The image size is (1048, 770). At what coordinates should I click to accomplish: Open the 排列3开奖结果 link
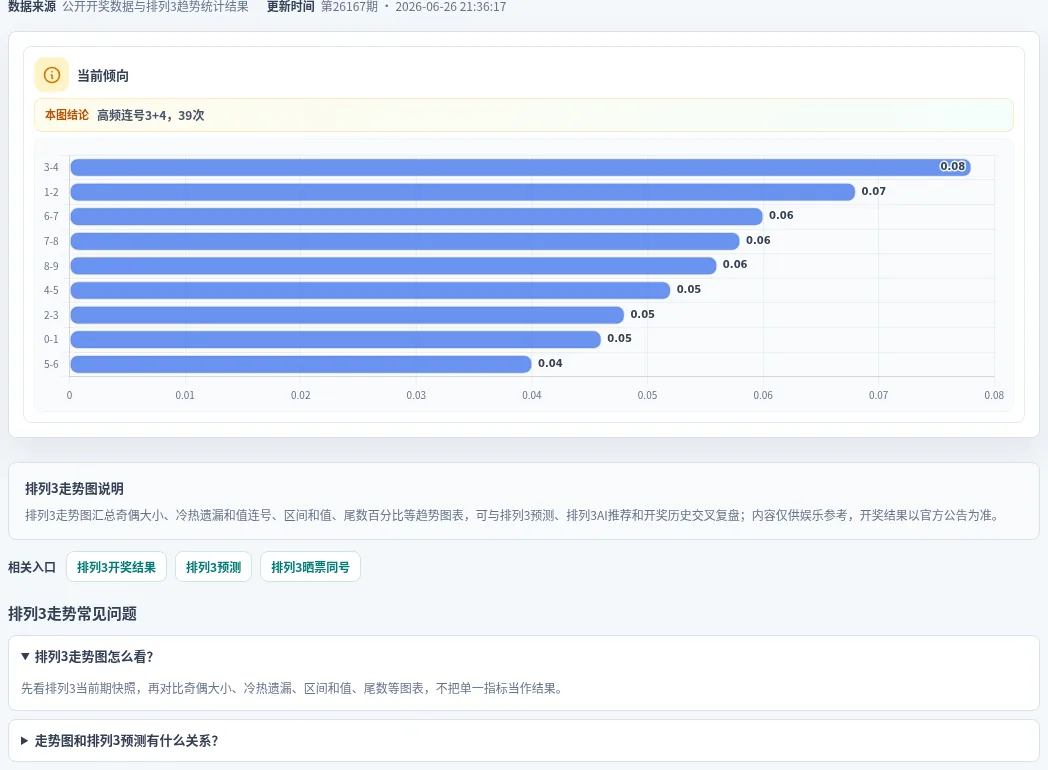[x=116, y=567]
